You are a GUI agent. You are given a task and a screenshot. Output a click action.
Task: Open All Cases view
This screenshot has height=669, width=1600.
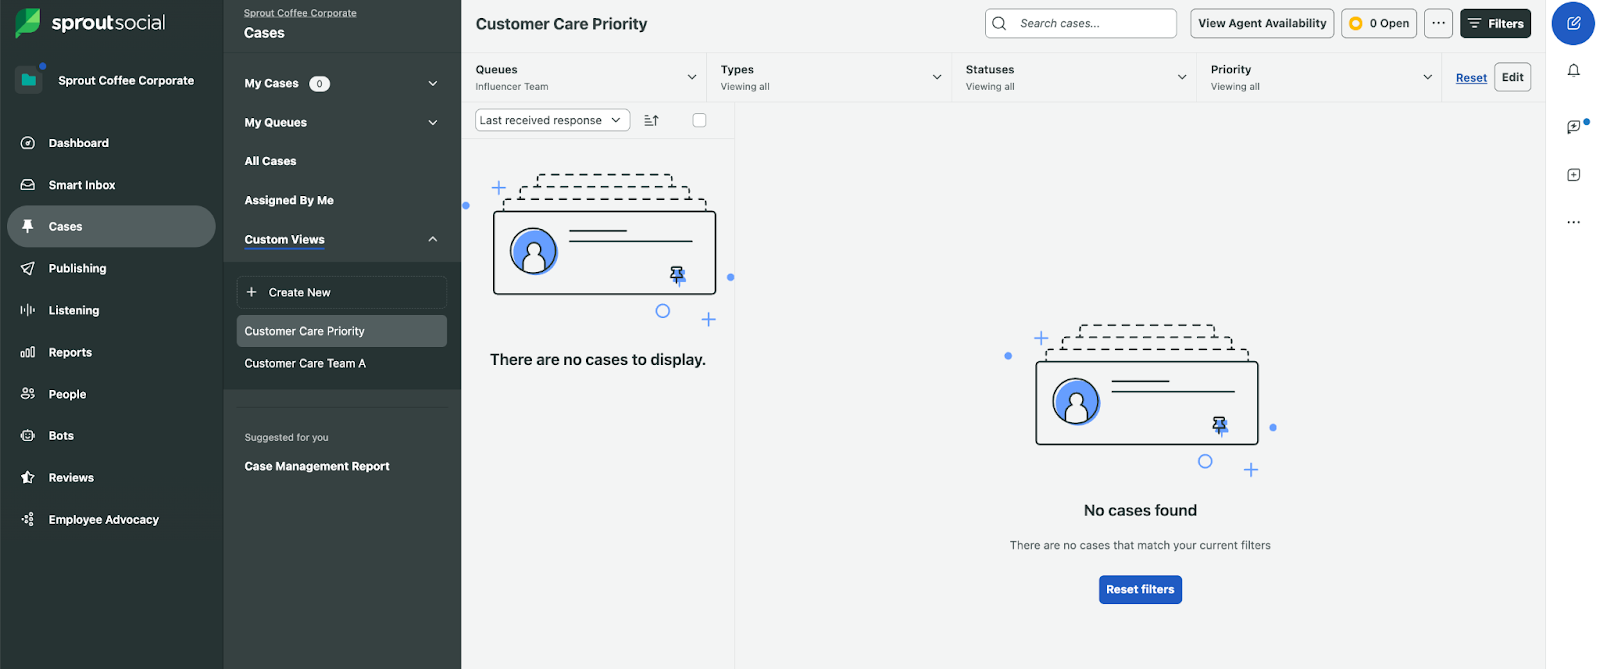coord(270,161)
